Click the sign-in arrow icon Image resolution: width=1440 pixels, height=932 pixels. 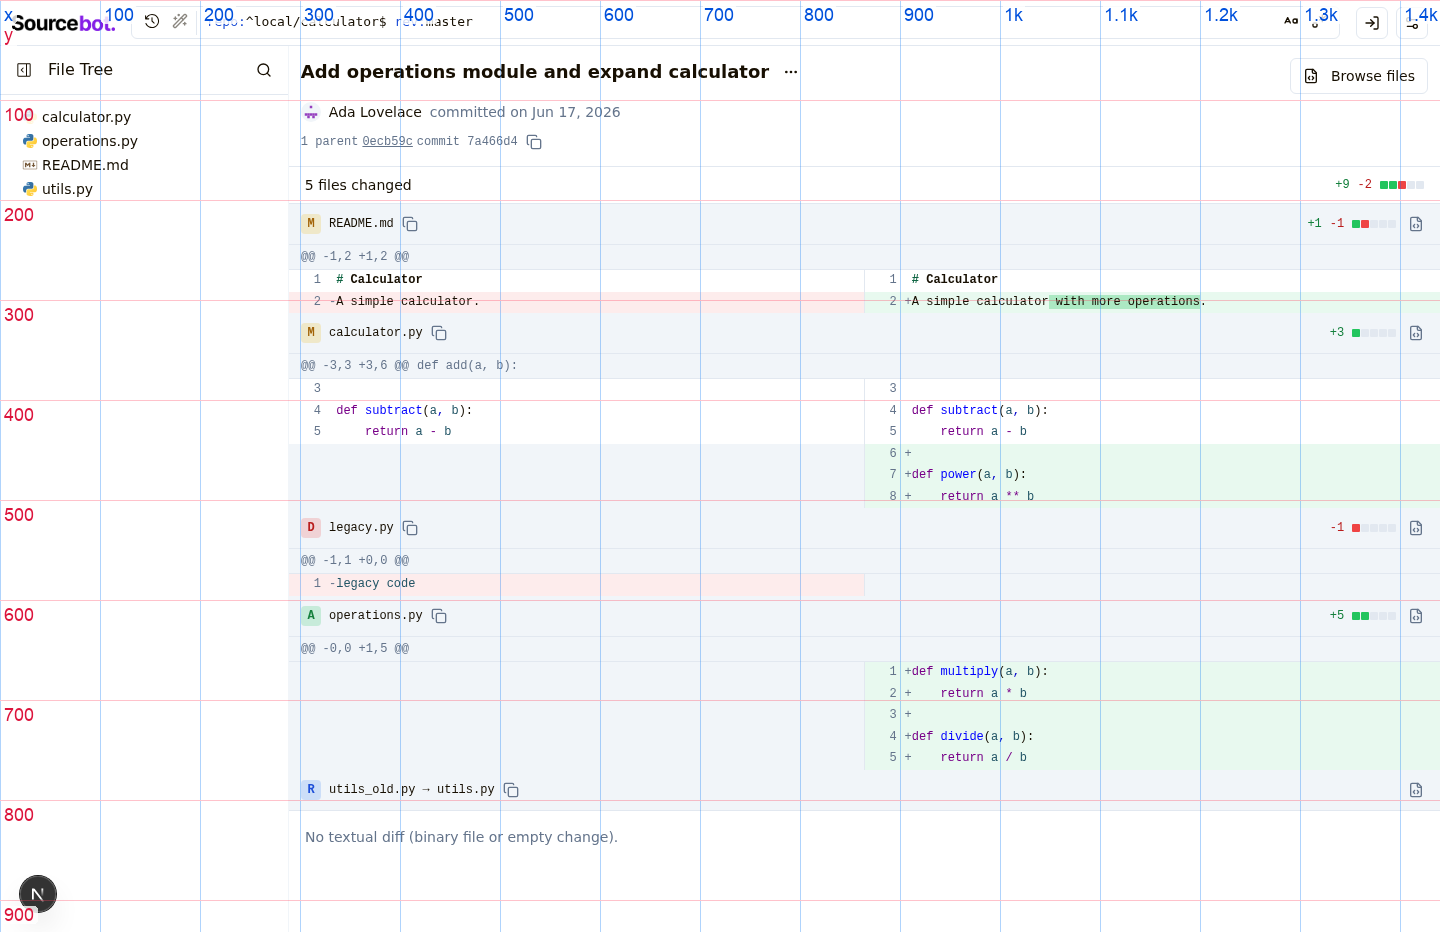1372,22
